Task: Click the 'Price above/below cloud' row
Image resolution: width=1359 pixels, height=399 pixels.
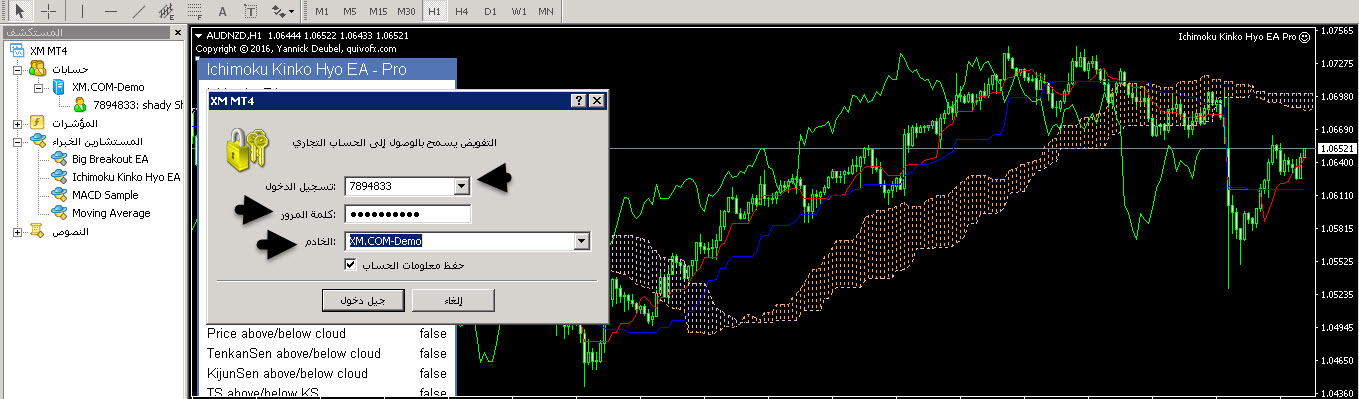Action: 327,333
